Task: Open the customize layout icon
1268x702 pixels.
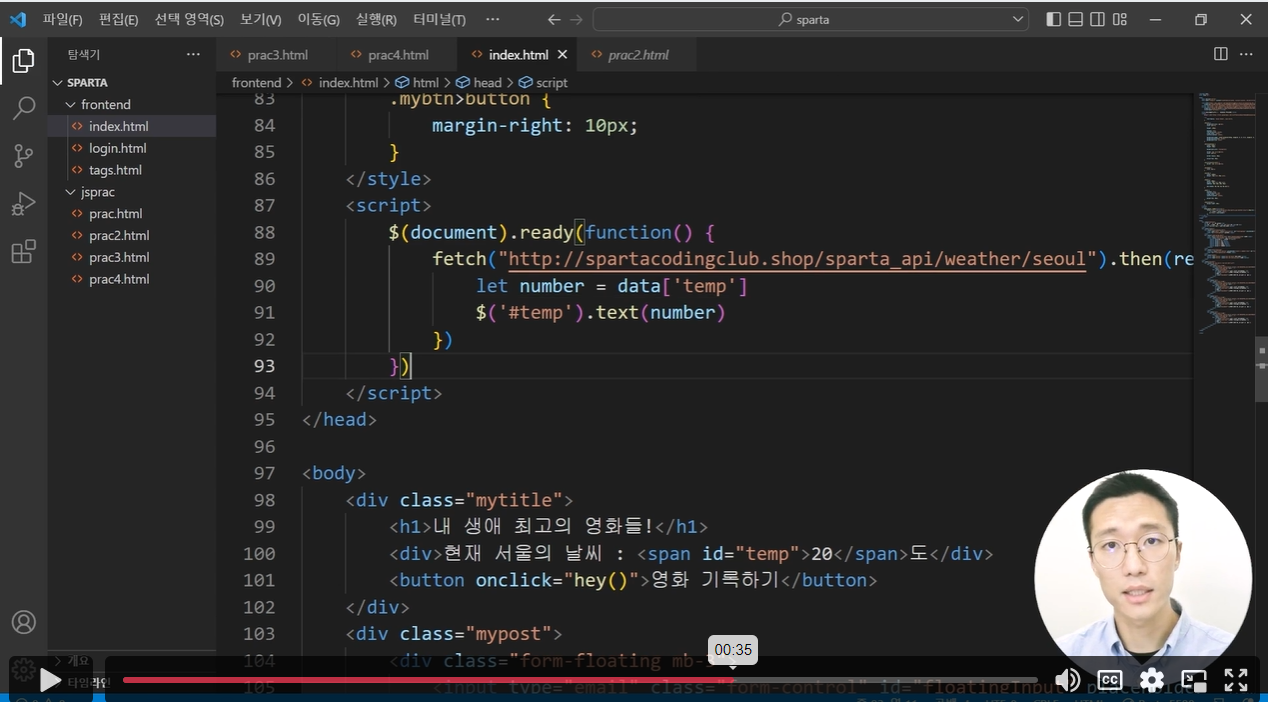Action: point(1120,19)
